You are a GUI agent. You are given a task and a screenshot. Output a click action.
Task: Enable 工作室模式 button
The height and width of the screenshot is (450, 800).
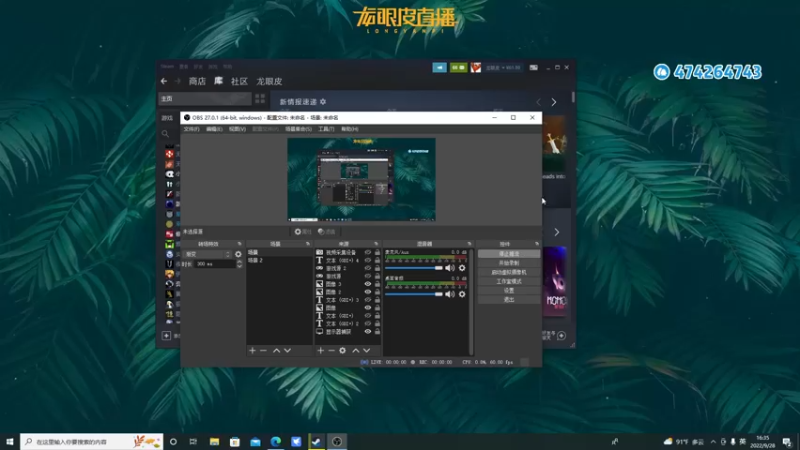[x=509, y=281]
